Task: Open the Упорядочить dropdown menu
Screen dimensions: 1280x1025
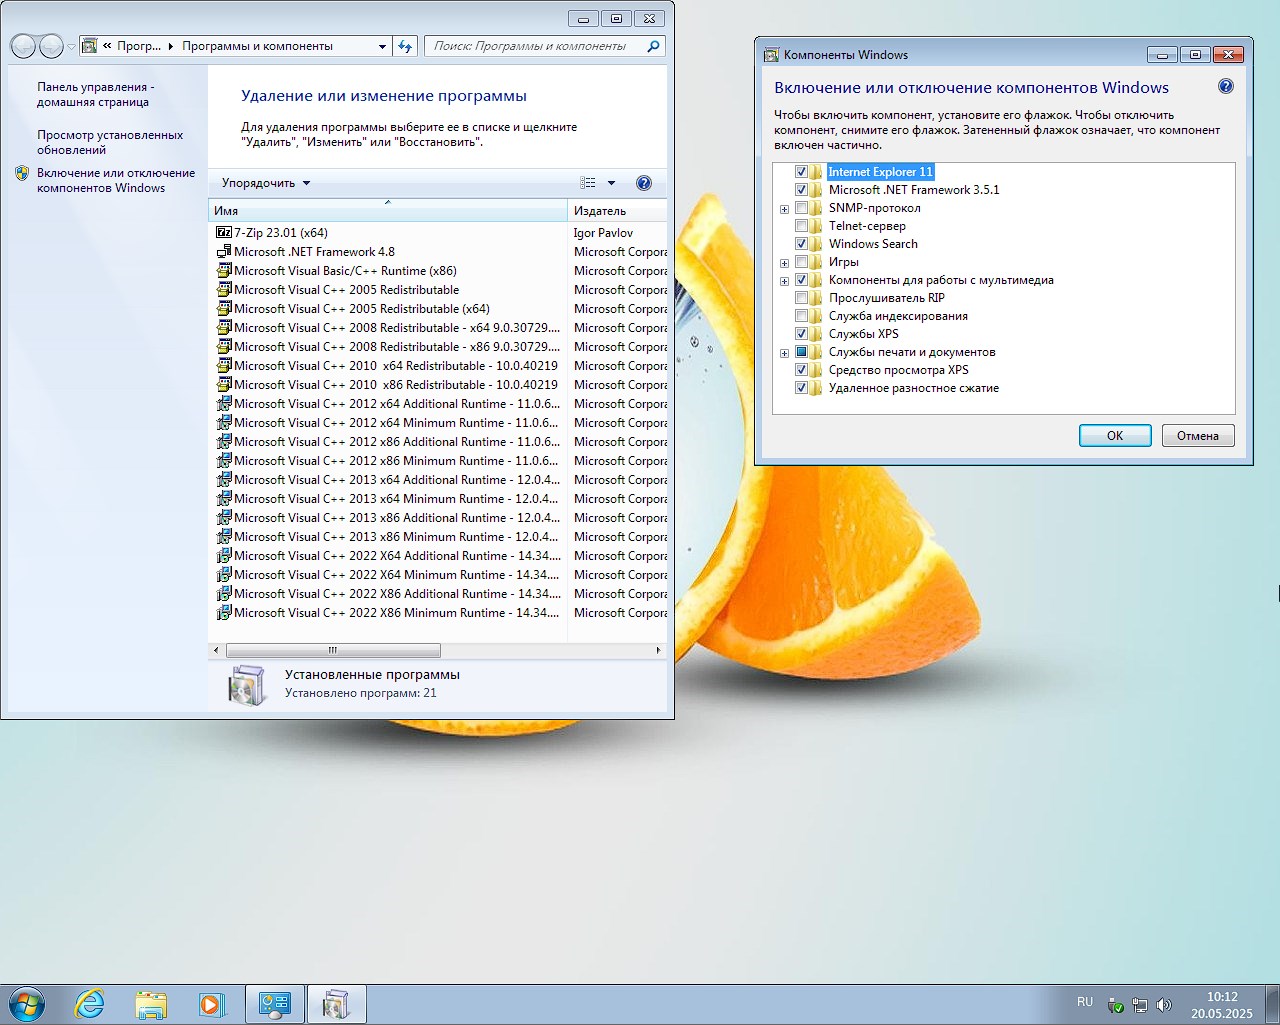Action: 266,183
